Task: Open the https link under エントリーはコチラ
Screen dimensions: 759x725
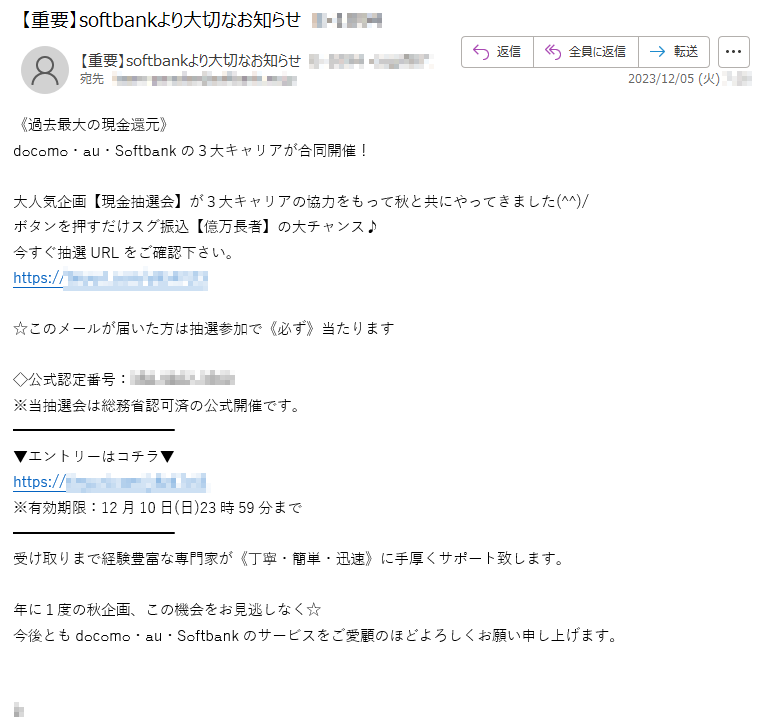Action: tap(109, 482)
